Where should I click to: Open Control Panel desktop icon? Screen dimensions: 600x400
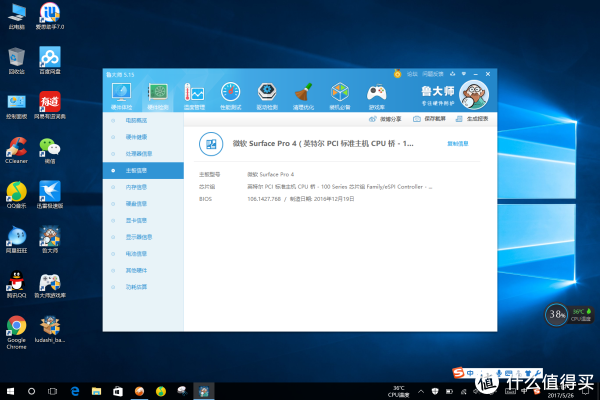click(16, 106)
